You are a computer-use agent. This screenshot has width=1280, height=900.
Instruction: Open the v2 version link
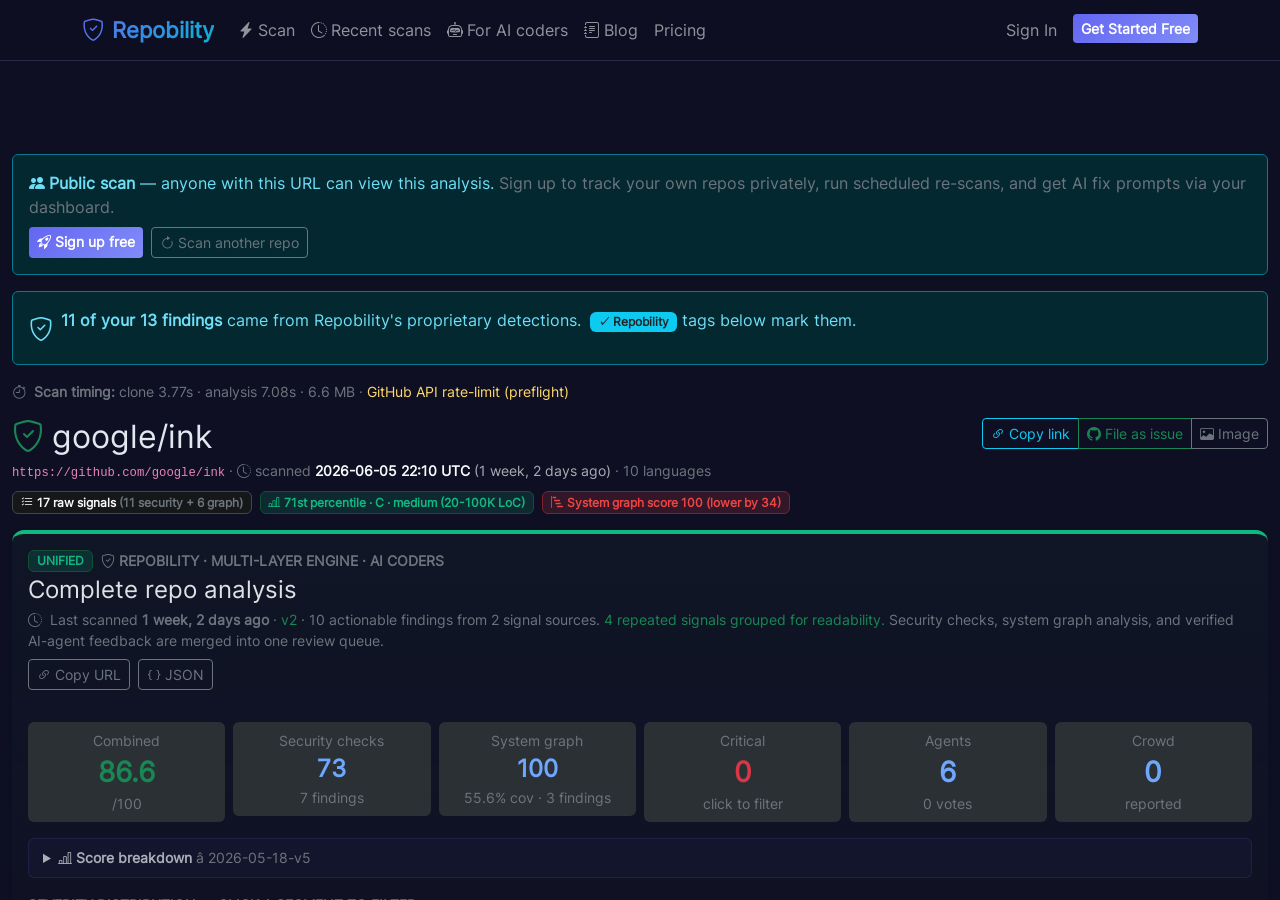point(289,620)
